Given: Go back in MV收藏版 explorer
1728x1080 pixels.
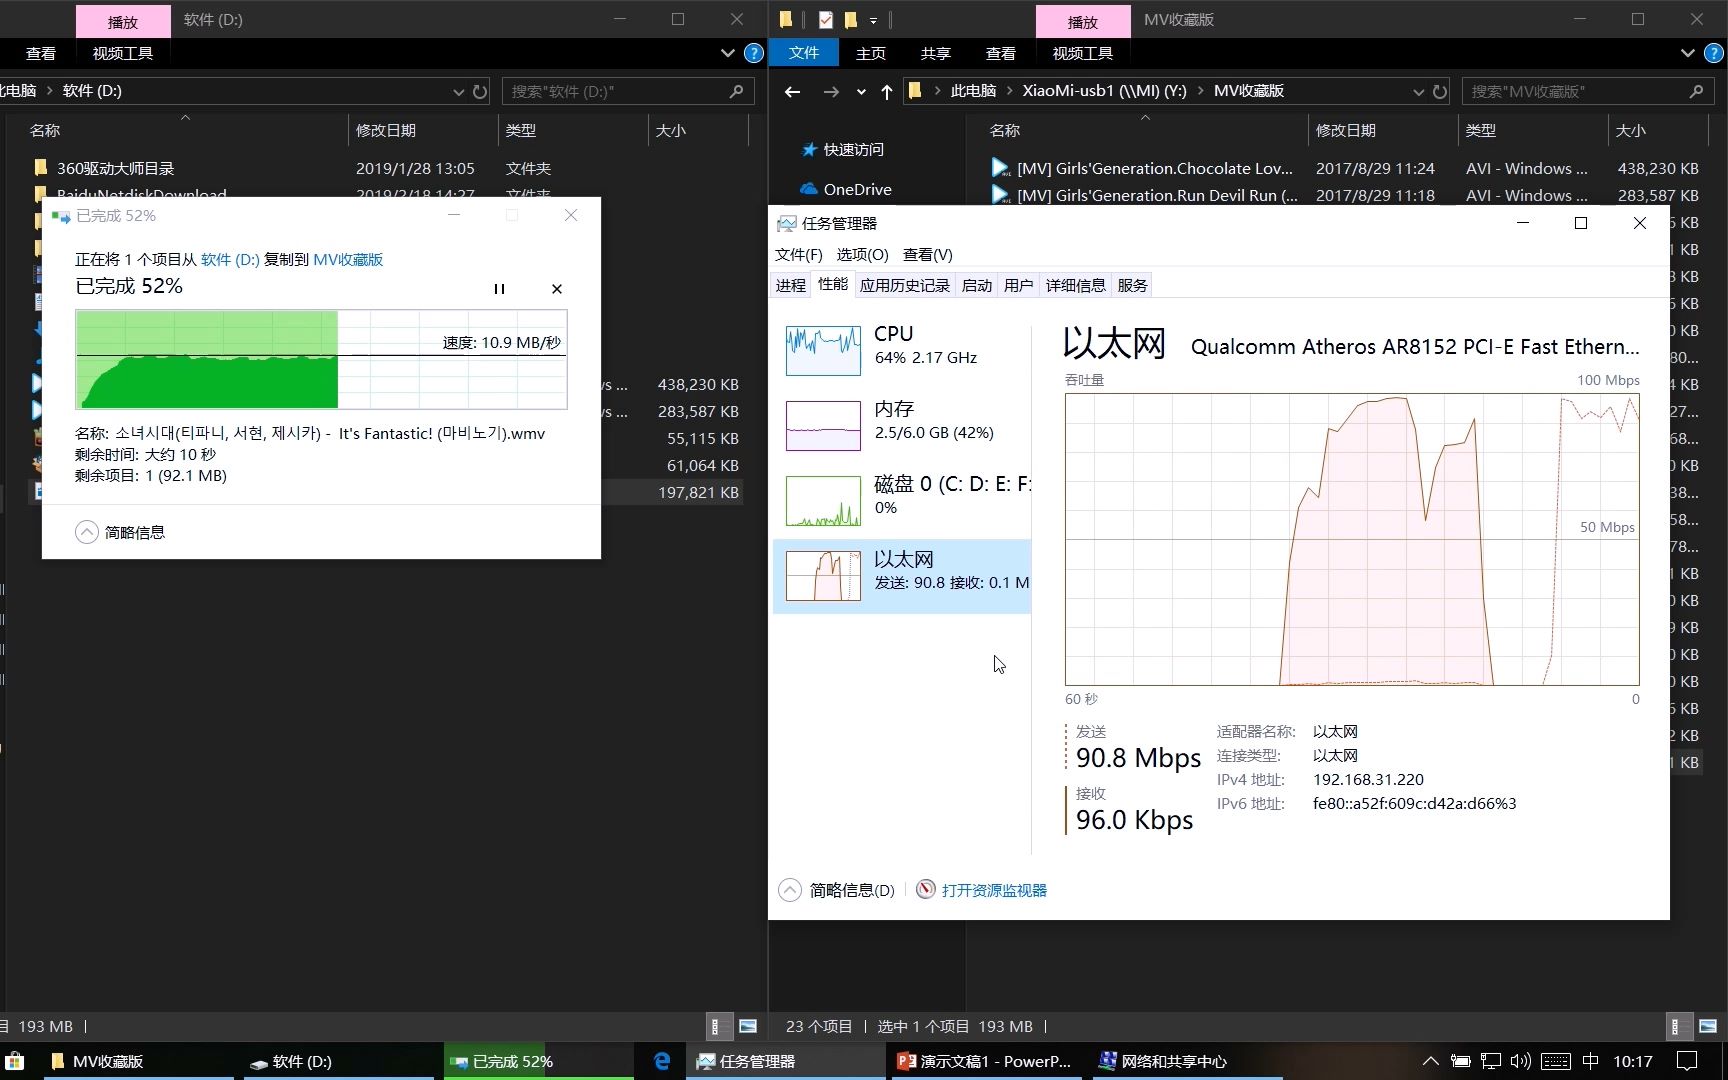Looking at the screenshot, I should point(792,91).
